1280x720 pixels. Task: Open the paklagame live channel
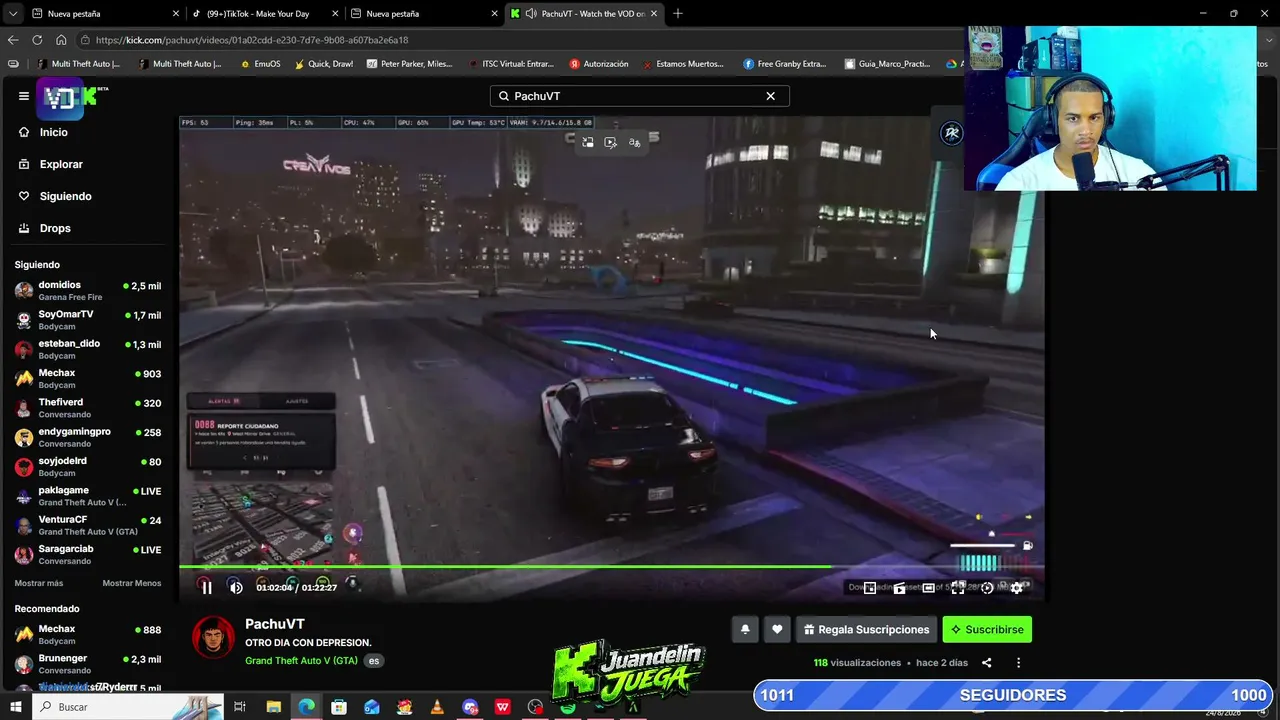tap(88, 496)
